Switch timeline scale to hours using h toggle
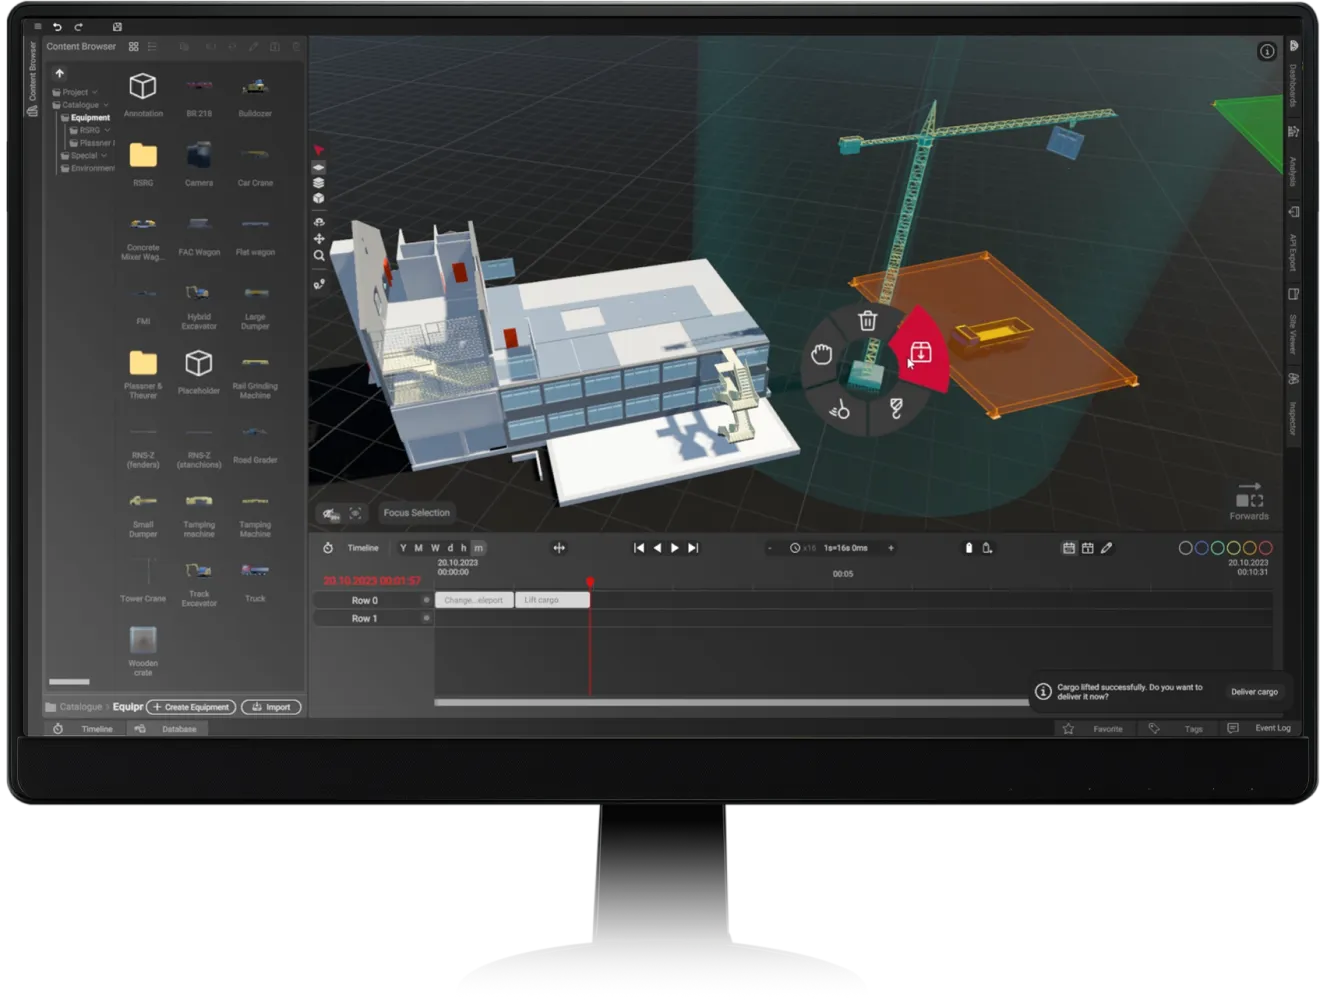 pos(462,548)
